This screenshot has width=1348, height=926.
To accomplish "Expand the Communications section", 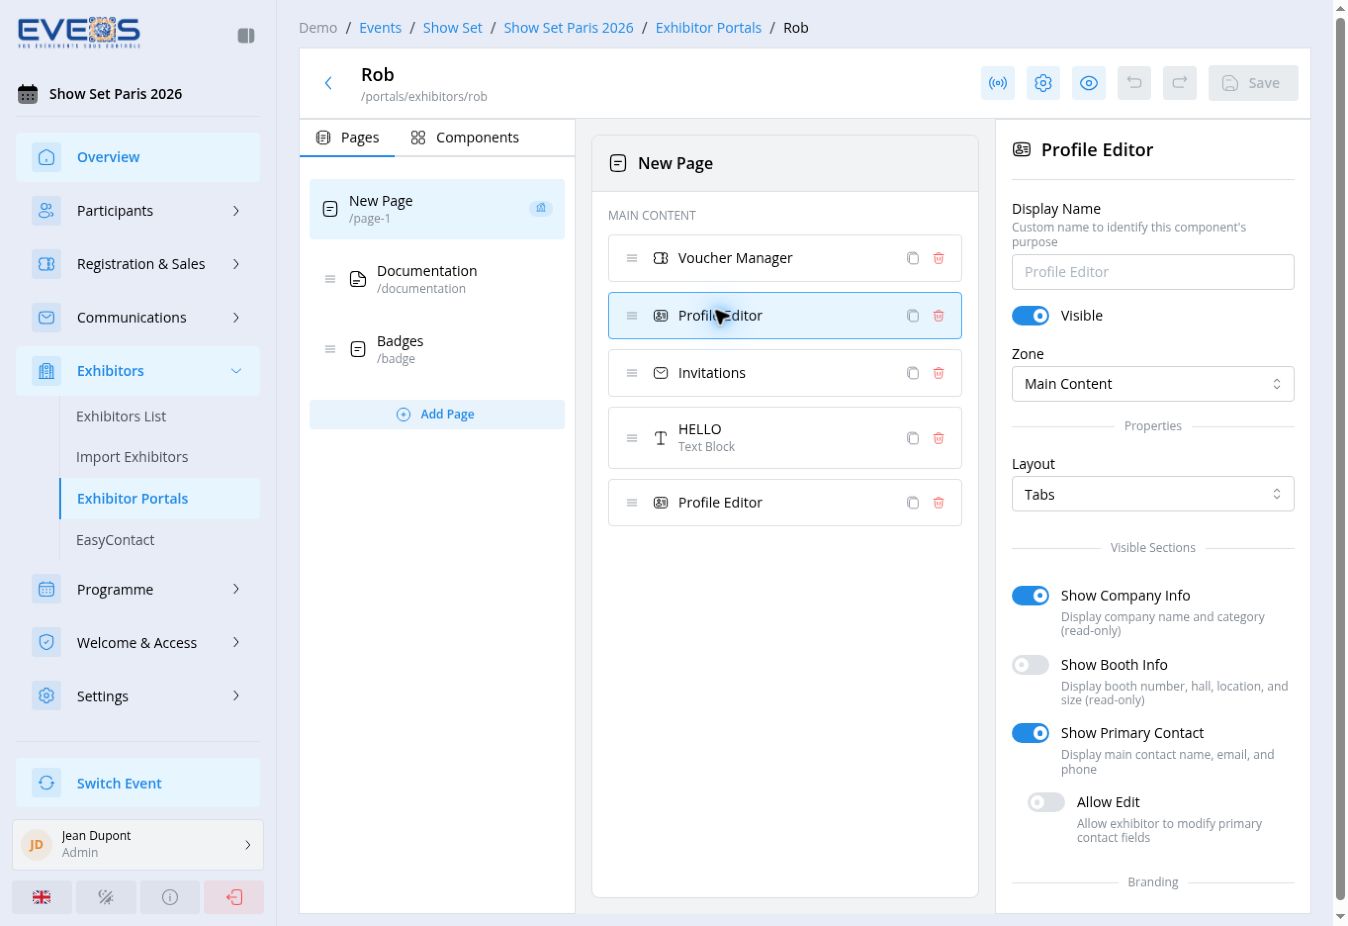I will 138,318.
